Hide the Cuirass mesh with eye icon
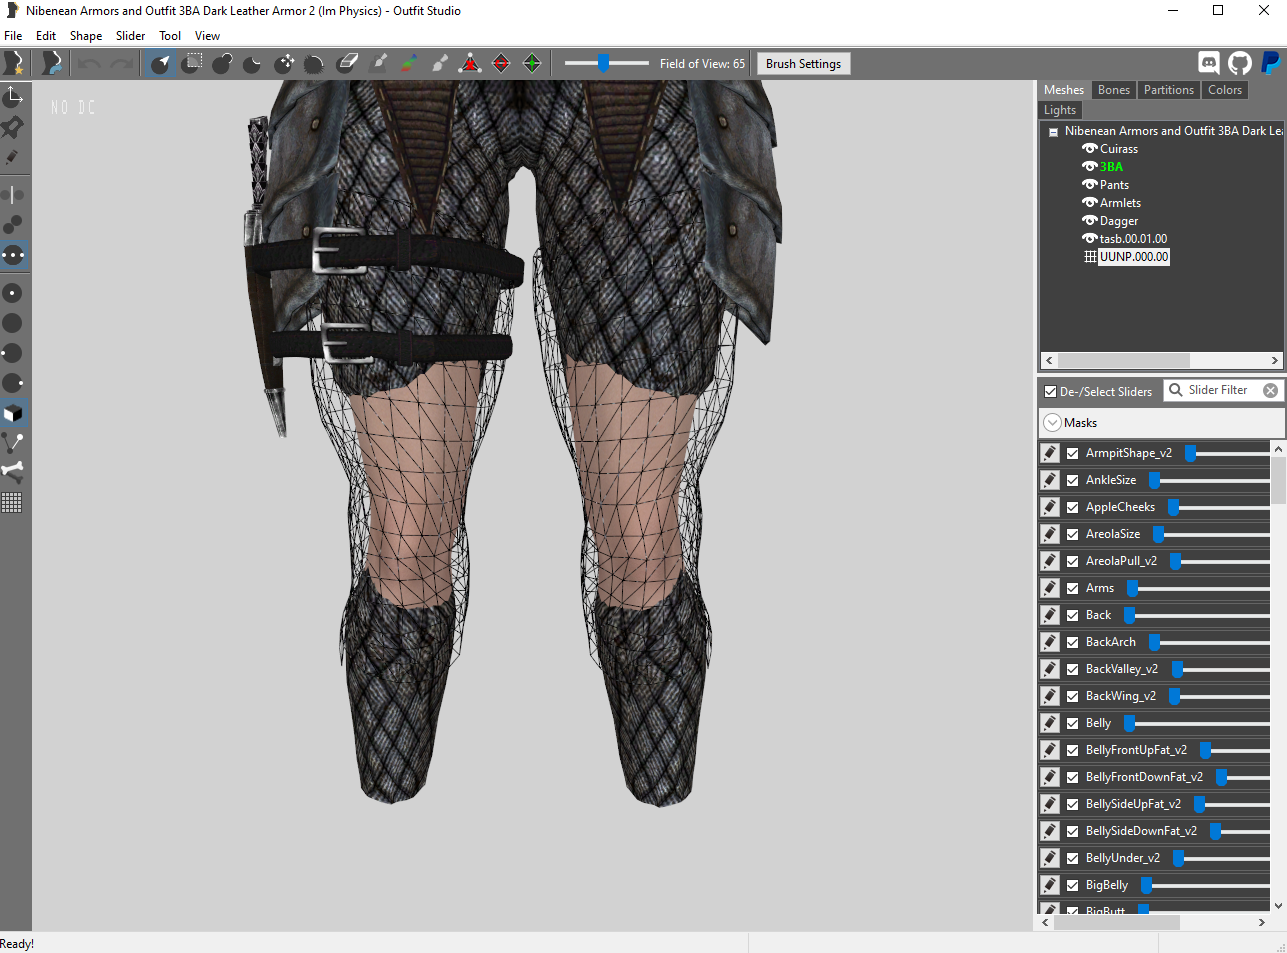Screen dimensions: 1287x953 tap(1090, 148)
